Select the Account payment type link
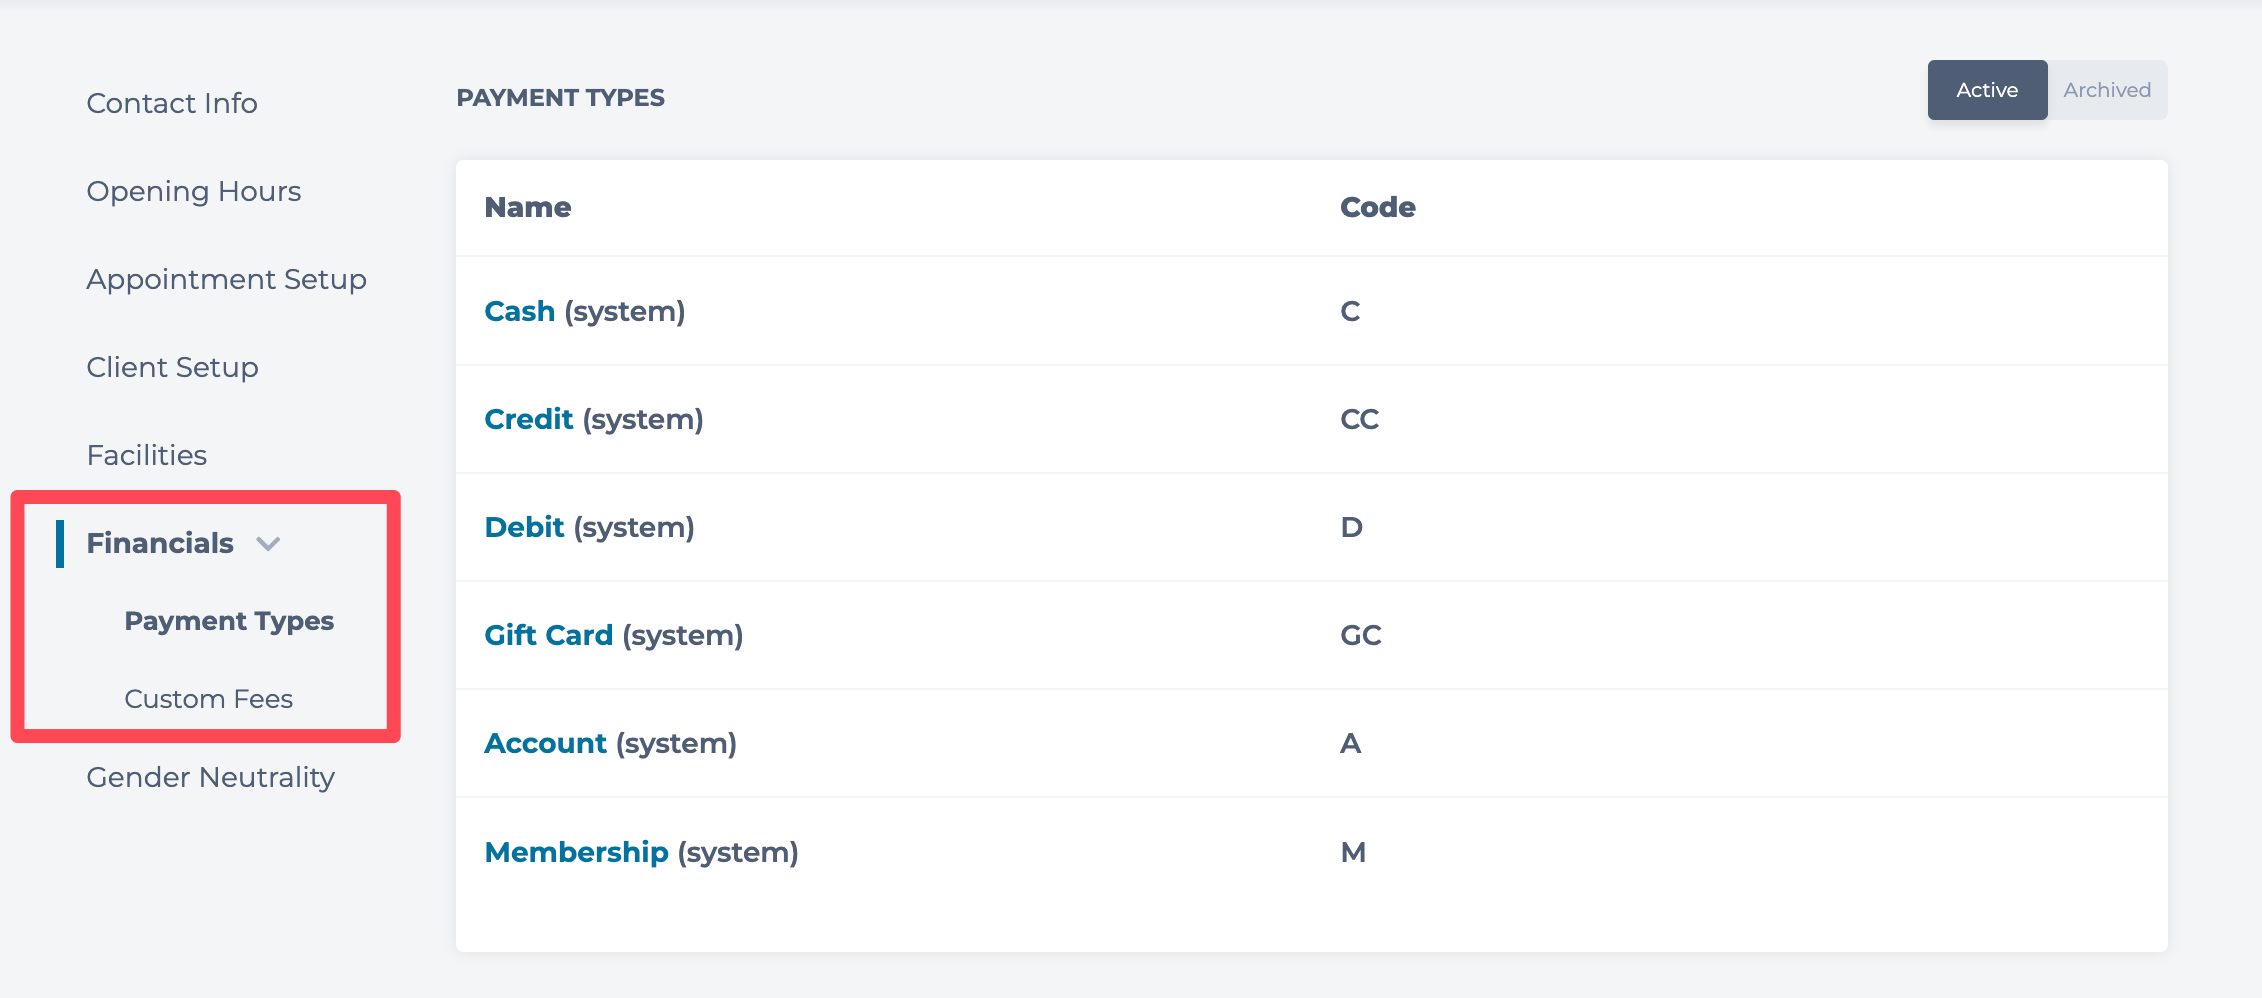This screenshot has height=998, width=2262. [x=545, y=743]
